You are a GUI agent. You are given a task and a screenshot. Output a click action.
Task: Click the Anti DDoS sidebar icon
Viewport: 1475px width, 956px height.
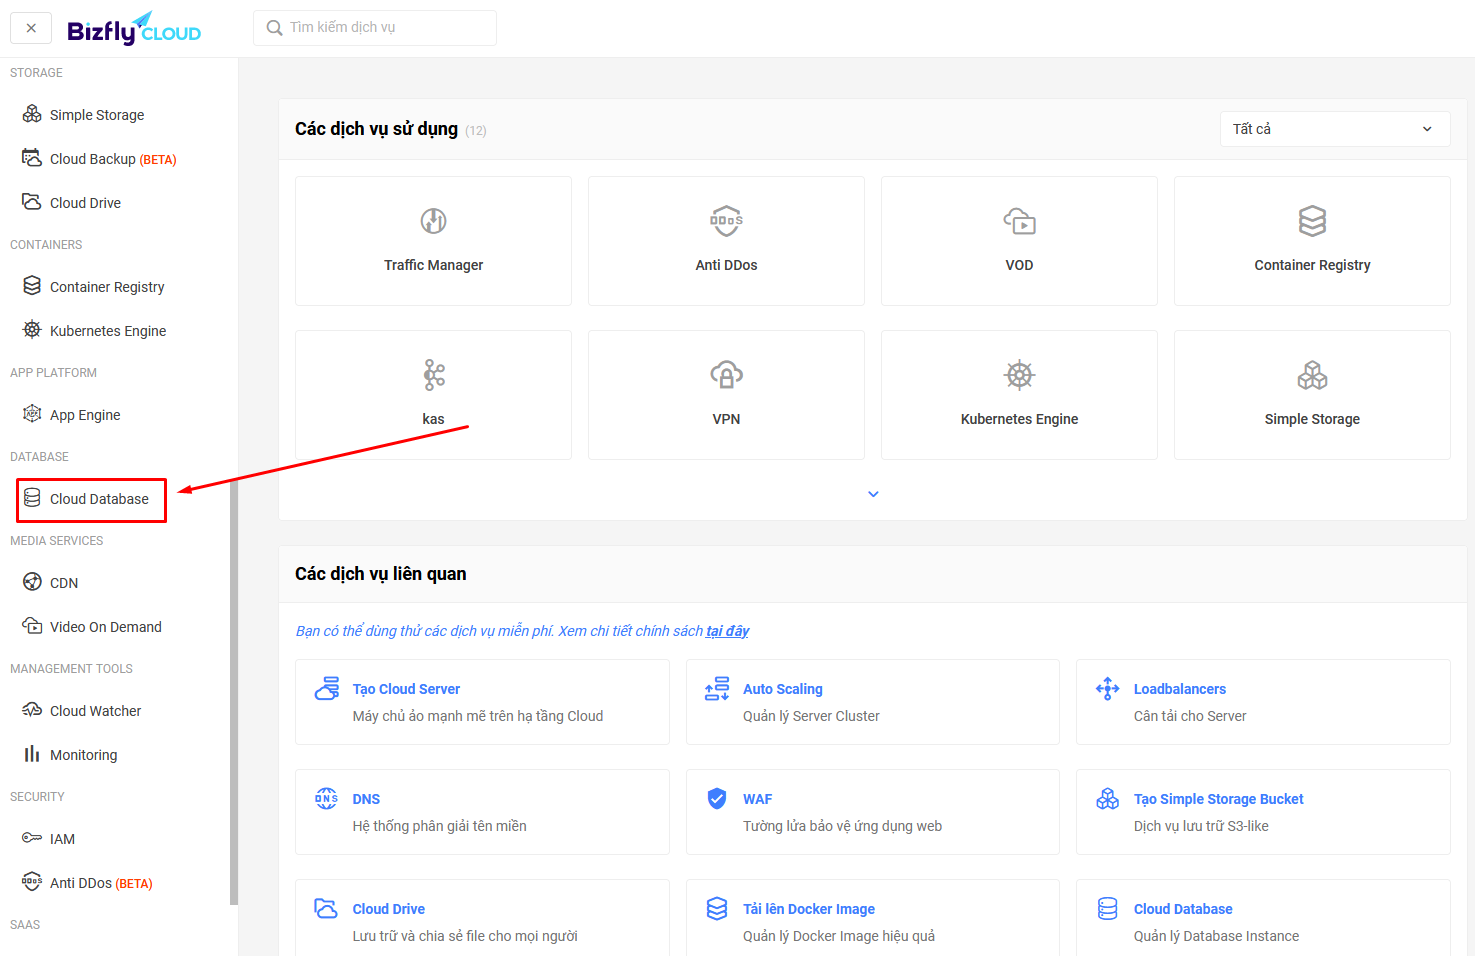click(32, 882)
